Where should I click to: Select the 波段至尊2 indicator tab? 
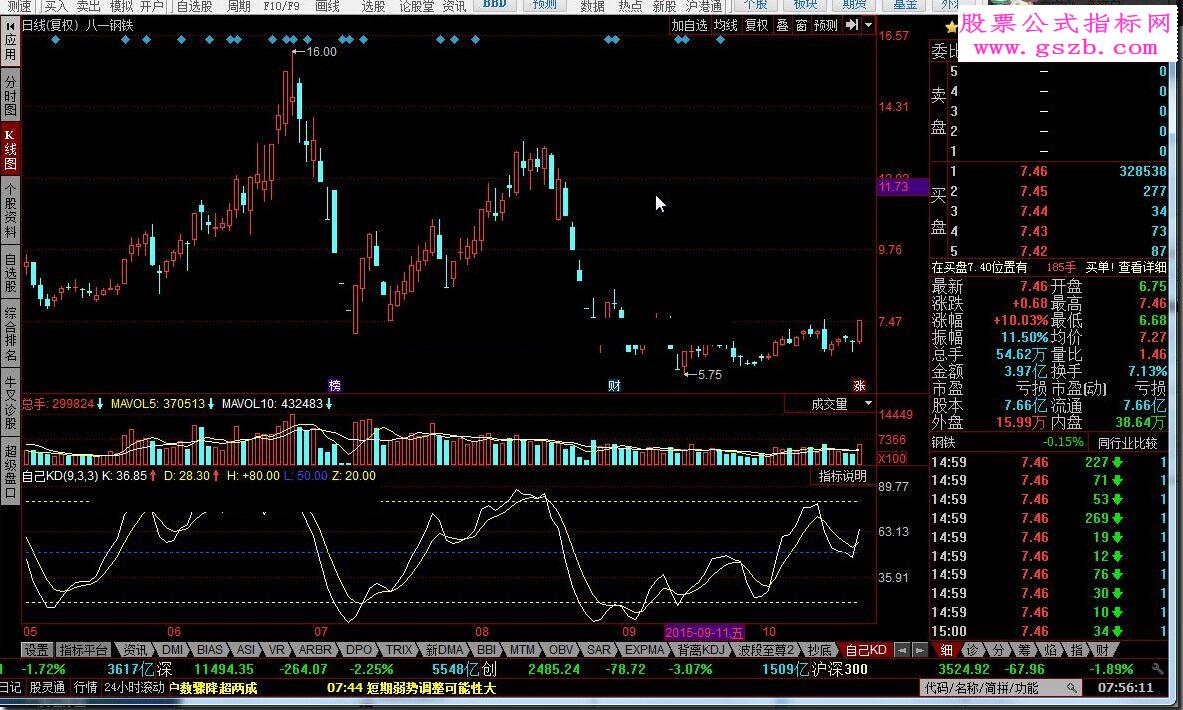pos(766,650)
